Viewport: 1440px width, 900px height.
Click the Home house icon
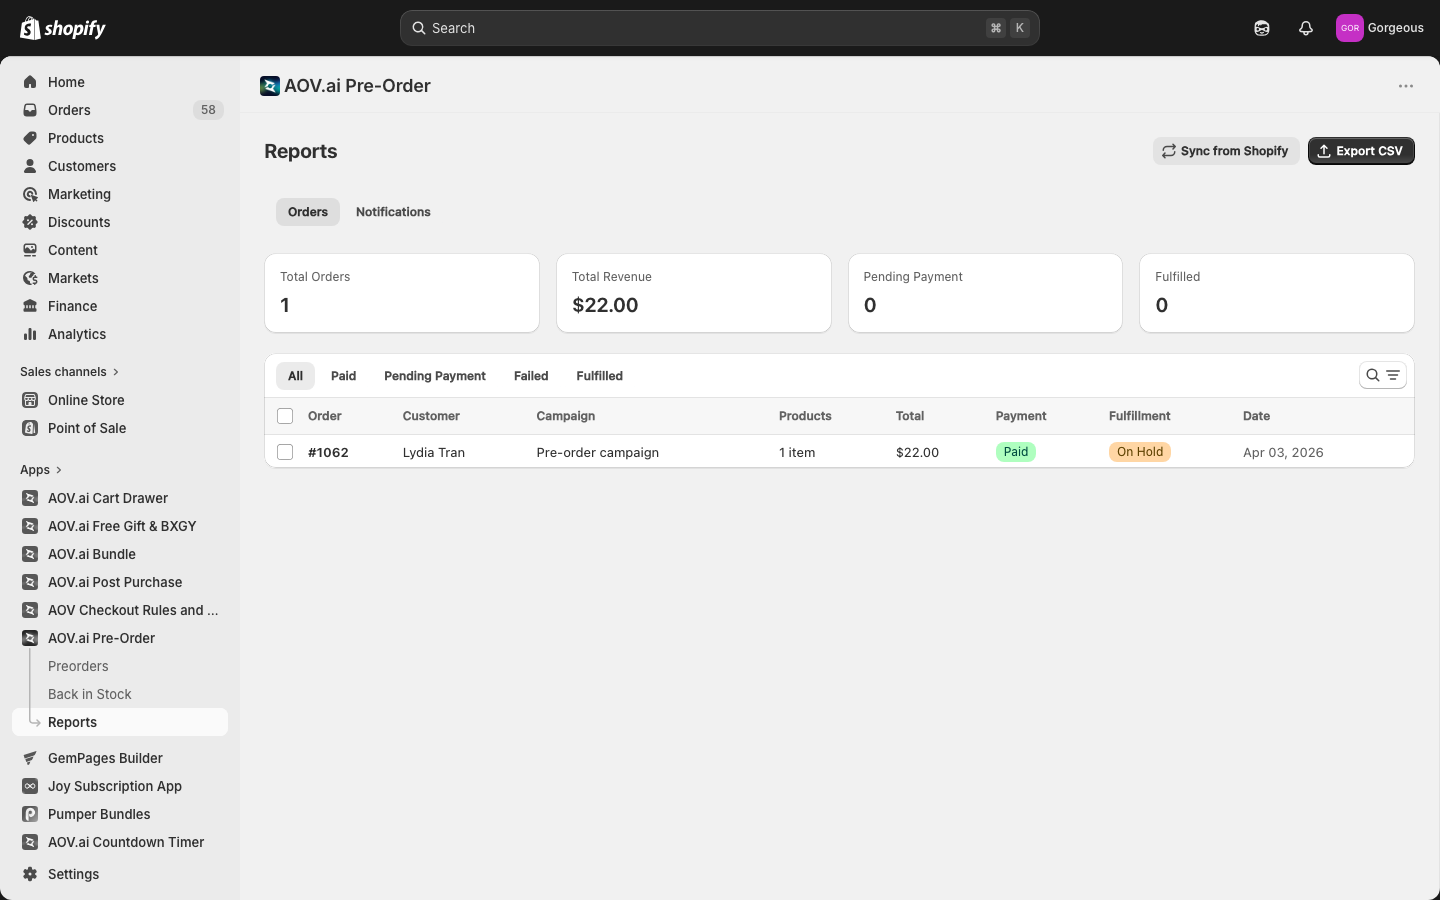(x=30, y=82)
